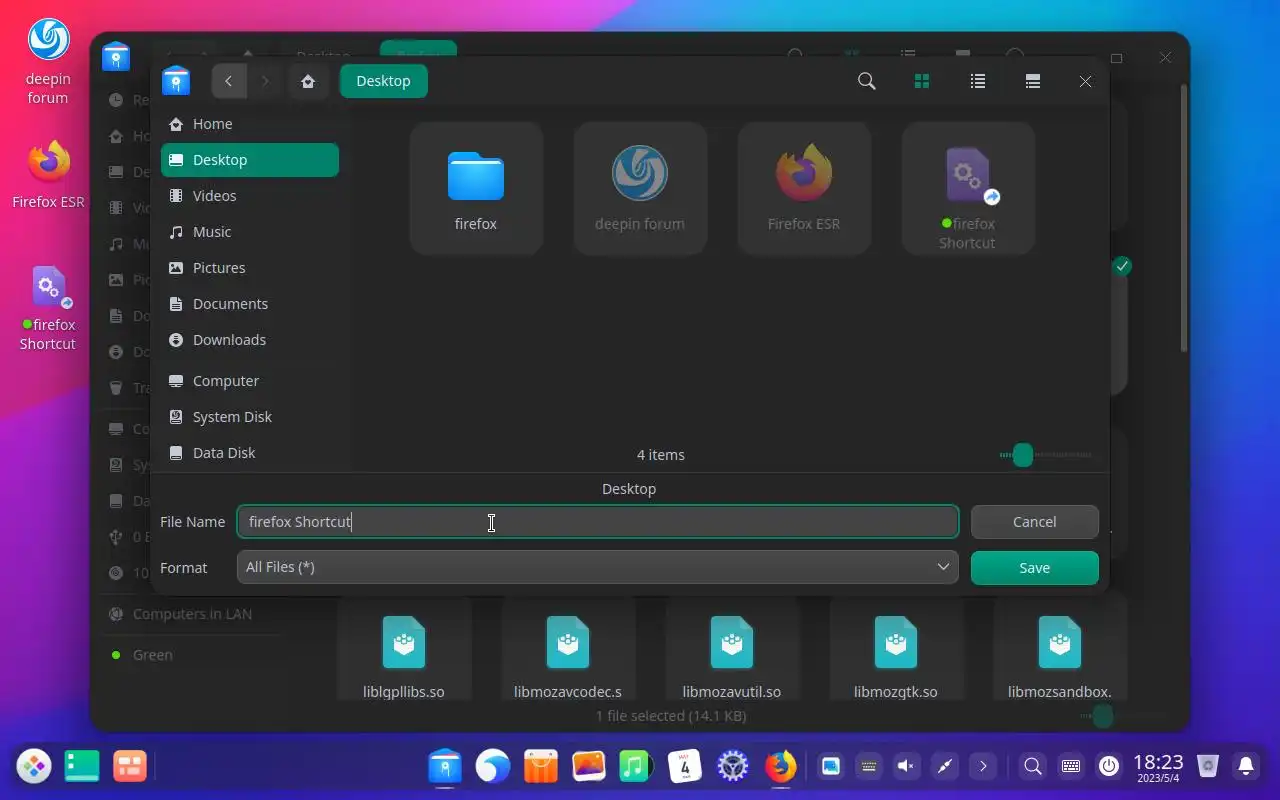This screenshot has width=1280, height=800.
Task: Open the launcher from the dock
Action: point(34,767)
